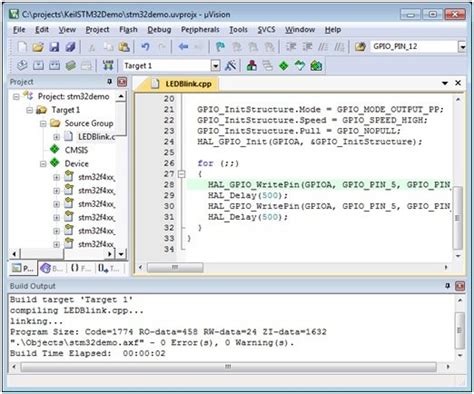
Task: Collapse the Device component node
Action: tap(43, 164)
